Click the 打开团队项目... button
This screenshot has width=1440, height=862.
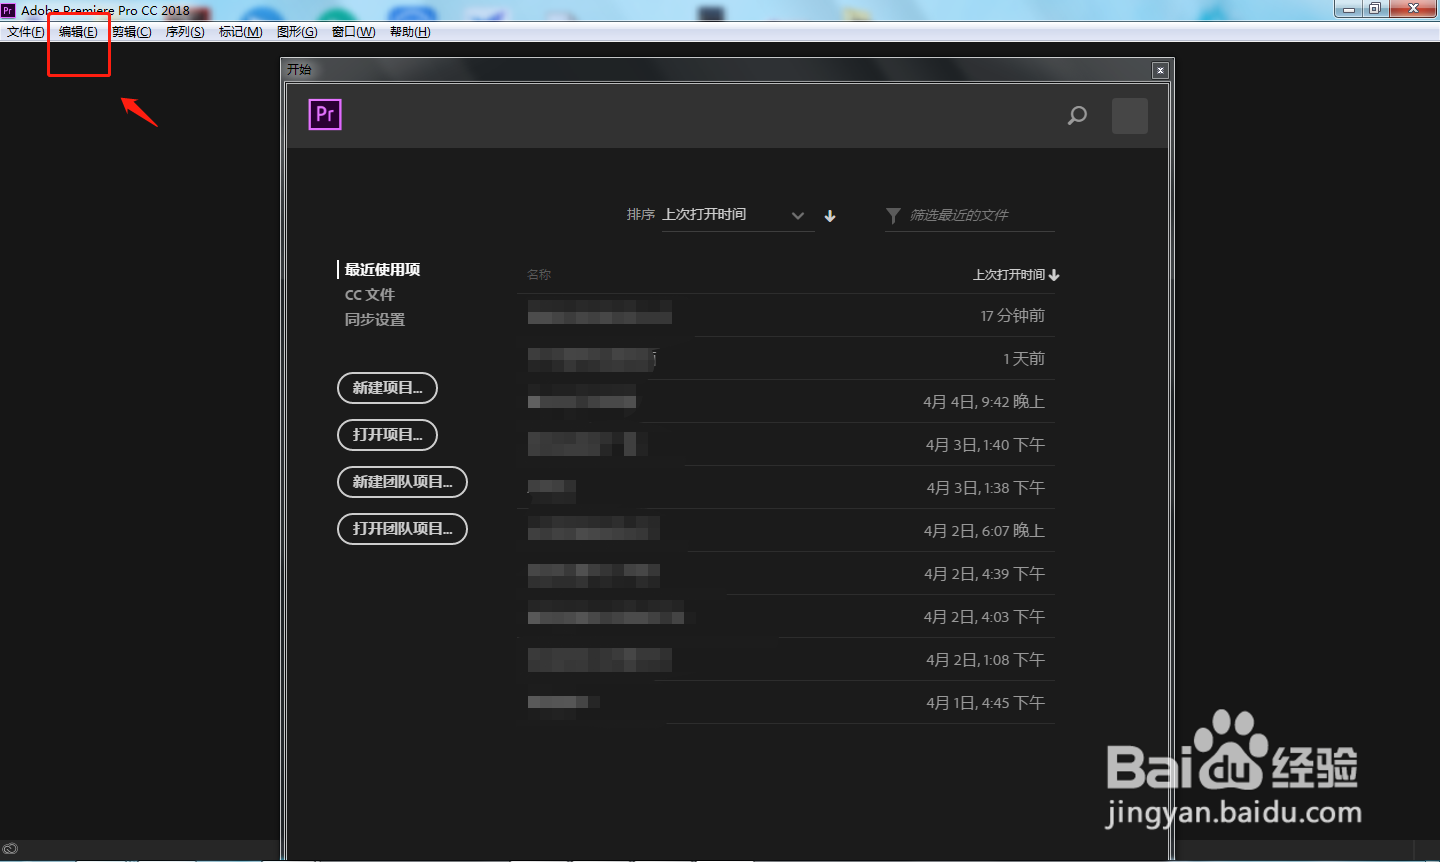coord(403,529)
